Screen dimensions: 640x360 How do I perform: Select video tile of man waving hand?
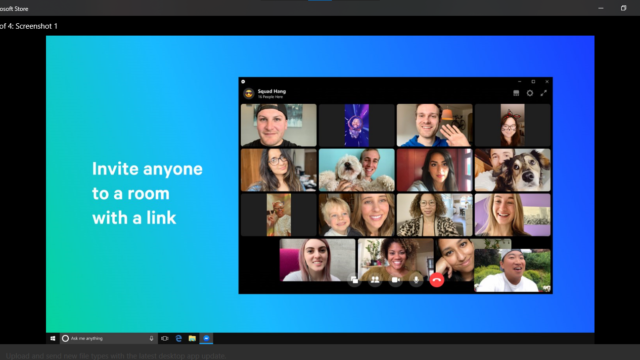(x=435, y=125)
